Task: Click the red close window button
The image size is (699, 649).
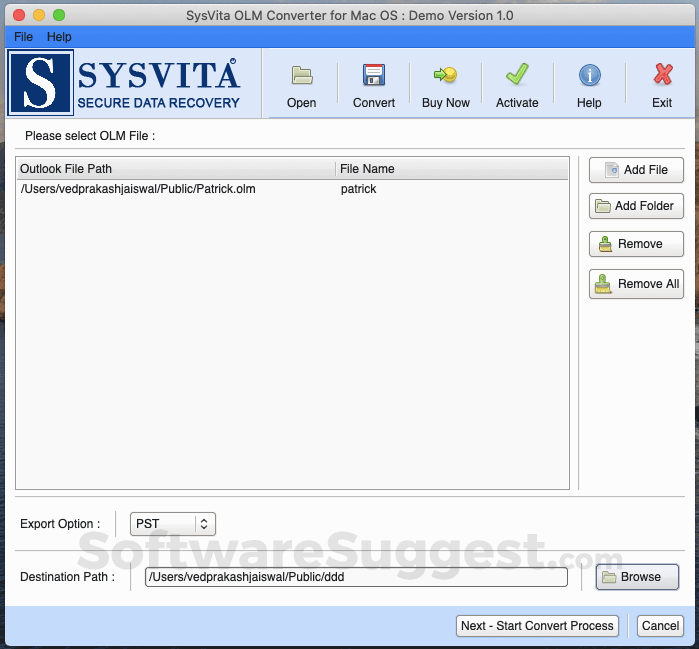Action: (19, 15)
